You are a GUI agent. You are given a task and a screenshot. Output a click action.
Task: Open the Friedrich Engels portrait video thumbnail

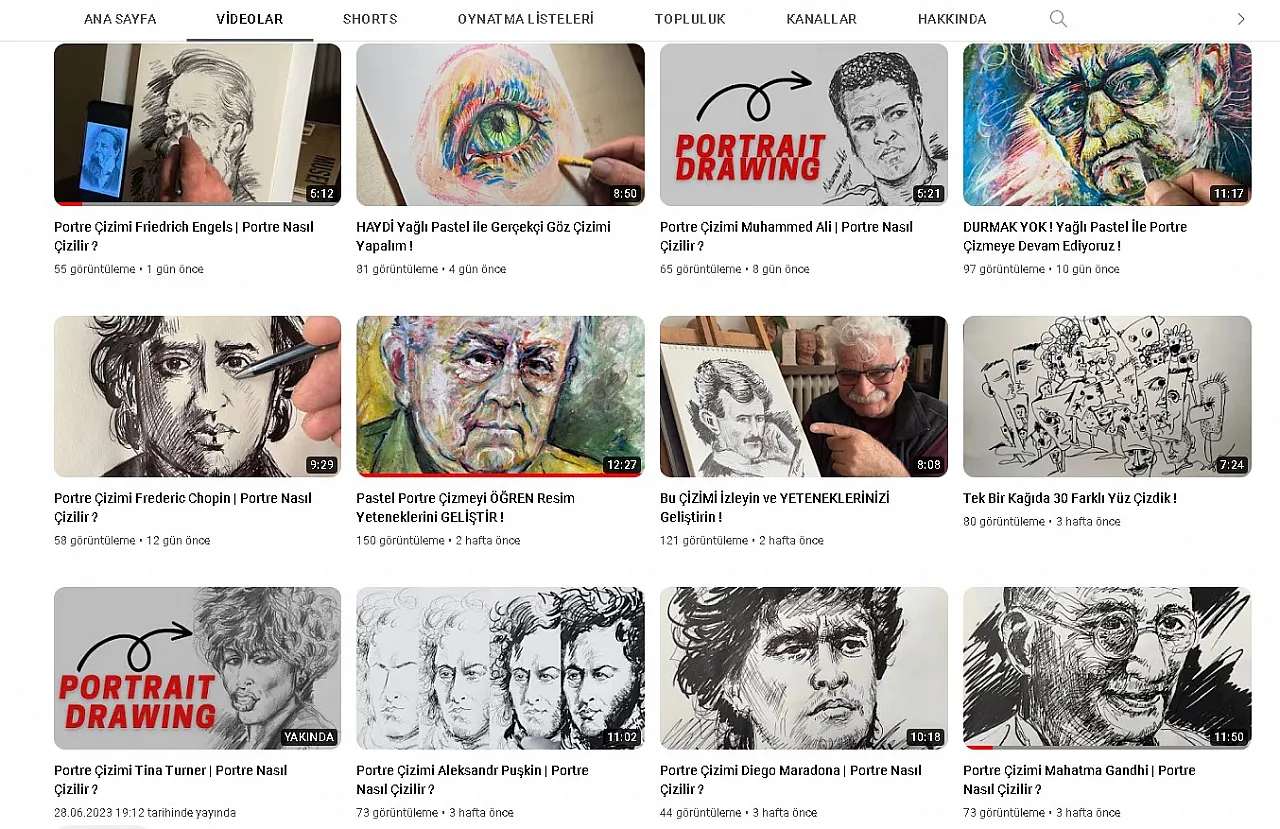pyautogui.click(x=197, y=125)
